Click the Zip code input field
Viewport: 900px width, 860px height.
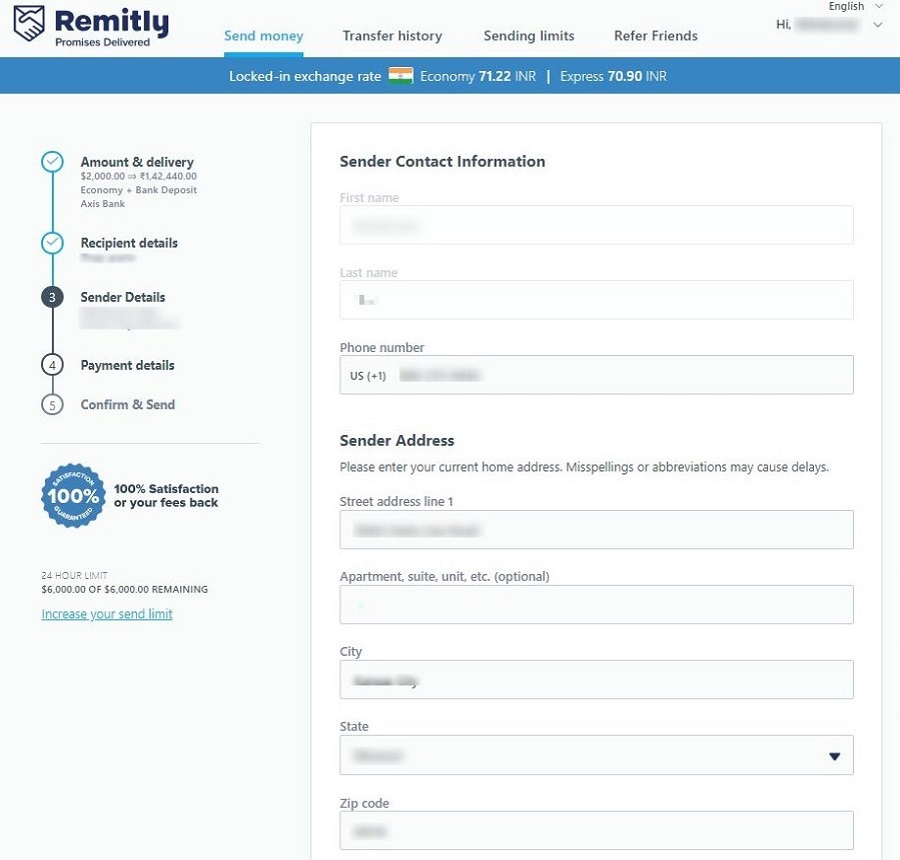(x=596, y=831)
